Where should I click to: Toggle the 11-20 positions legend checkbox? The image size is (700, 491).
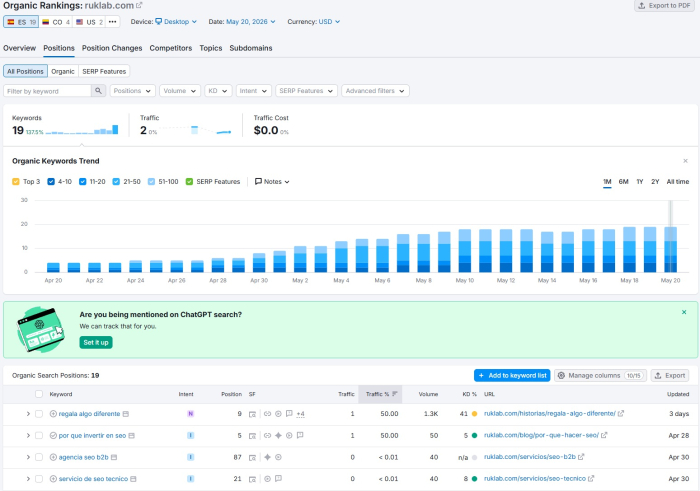(x=83, y=182)
